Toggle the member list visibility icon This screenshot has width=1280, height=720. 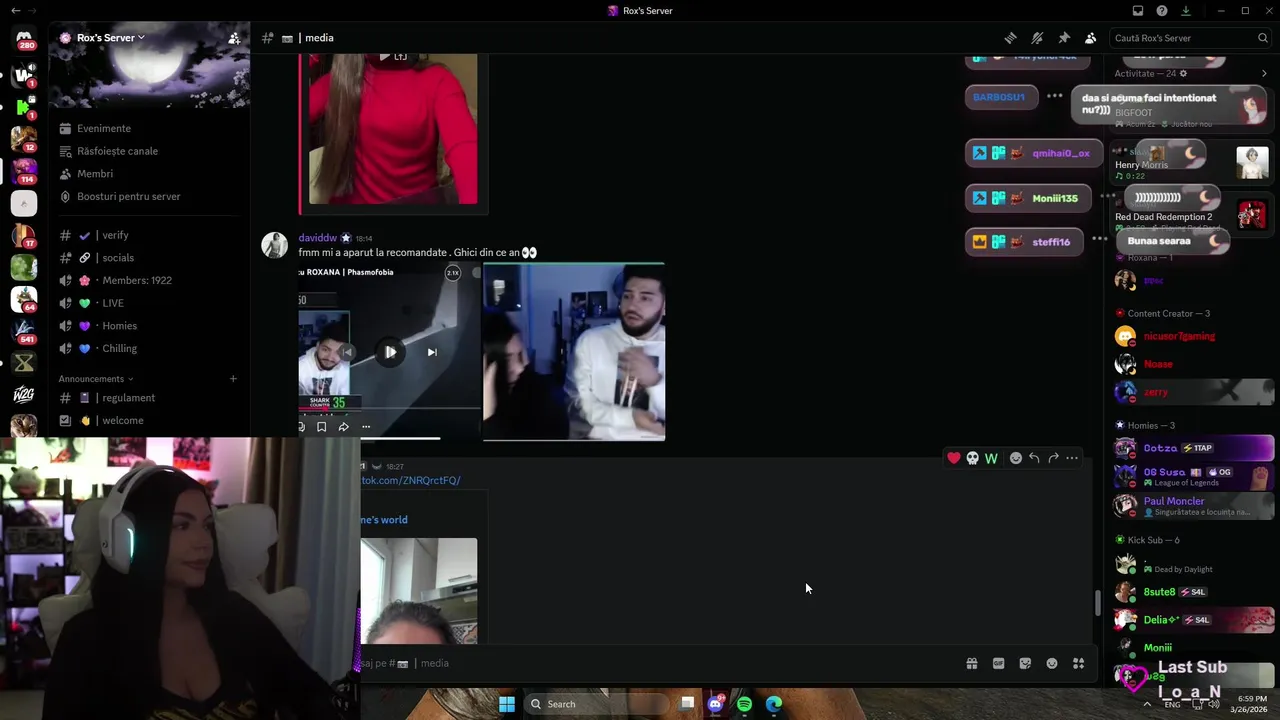click(1090, 38)
